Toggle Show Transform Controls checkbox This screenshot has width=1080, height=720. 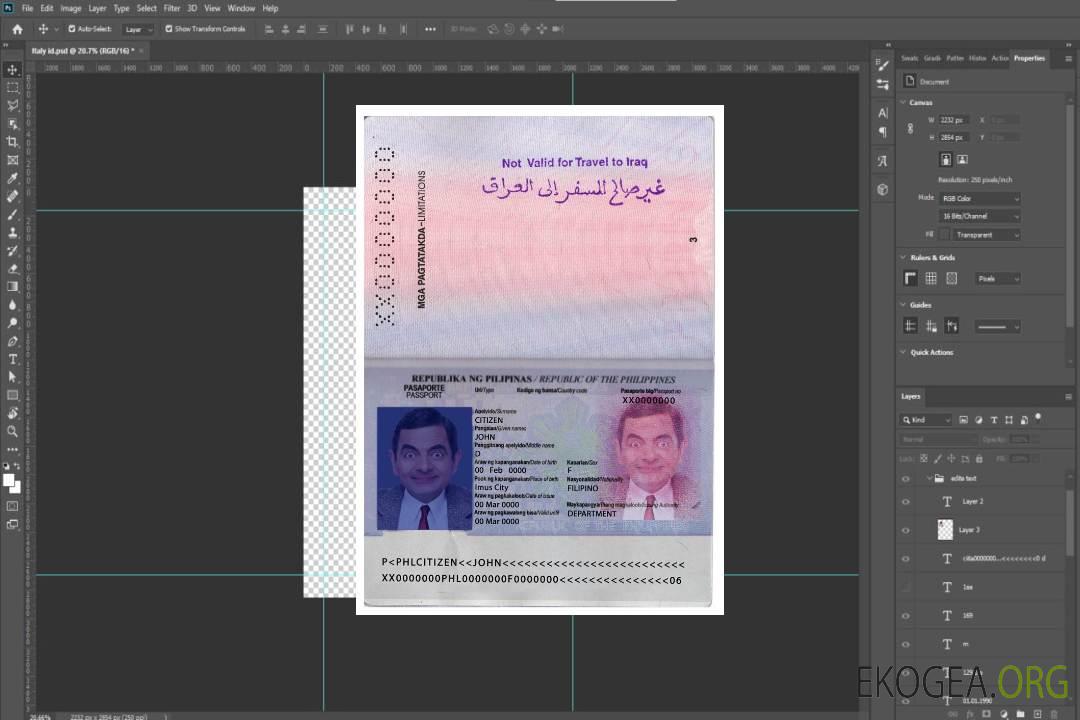coord(169,29)
